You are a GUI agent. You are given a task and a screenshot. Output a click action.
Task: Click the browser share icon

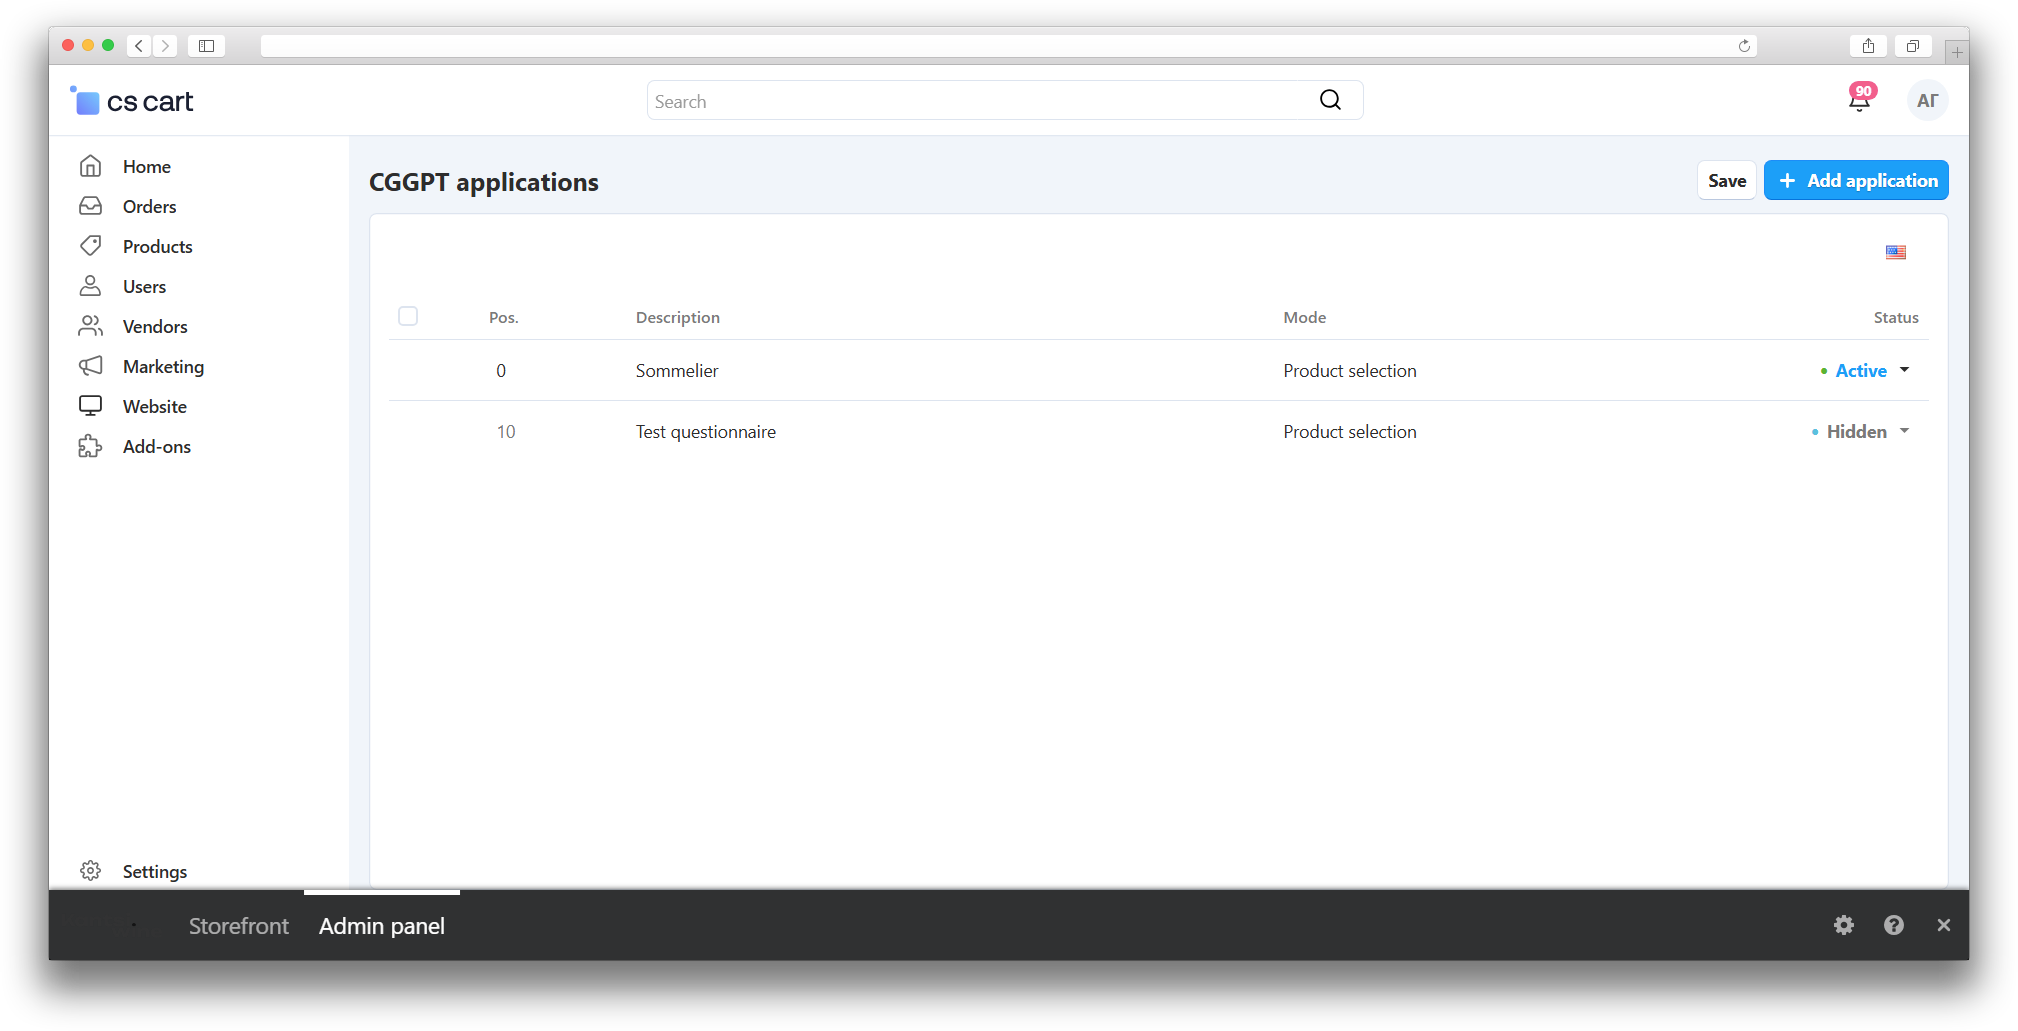point(1868,46)
